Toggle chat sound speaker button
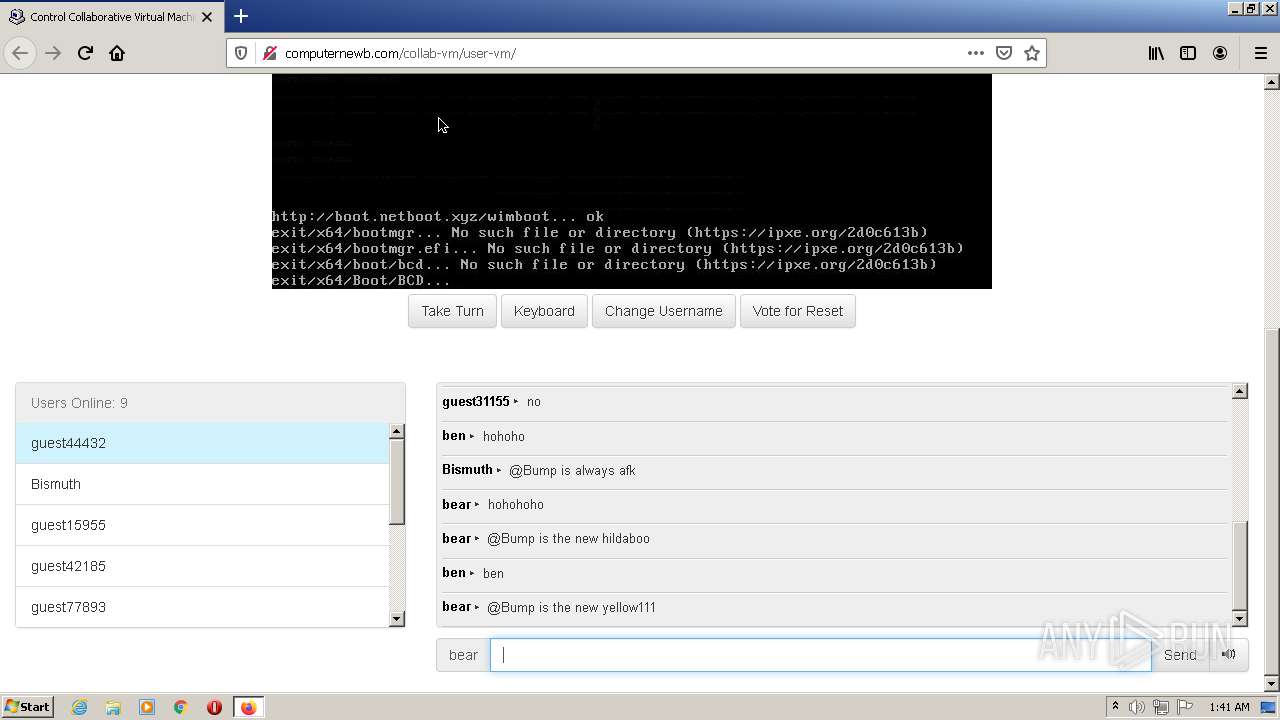 (x=1229, y=655)
